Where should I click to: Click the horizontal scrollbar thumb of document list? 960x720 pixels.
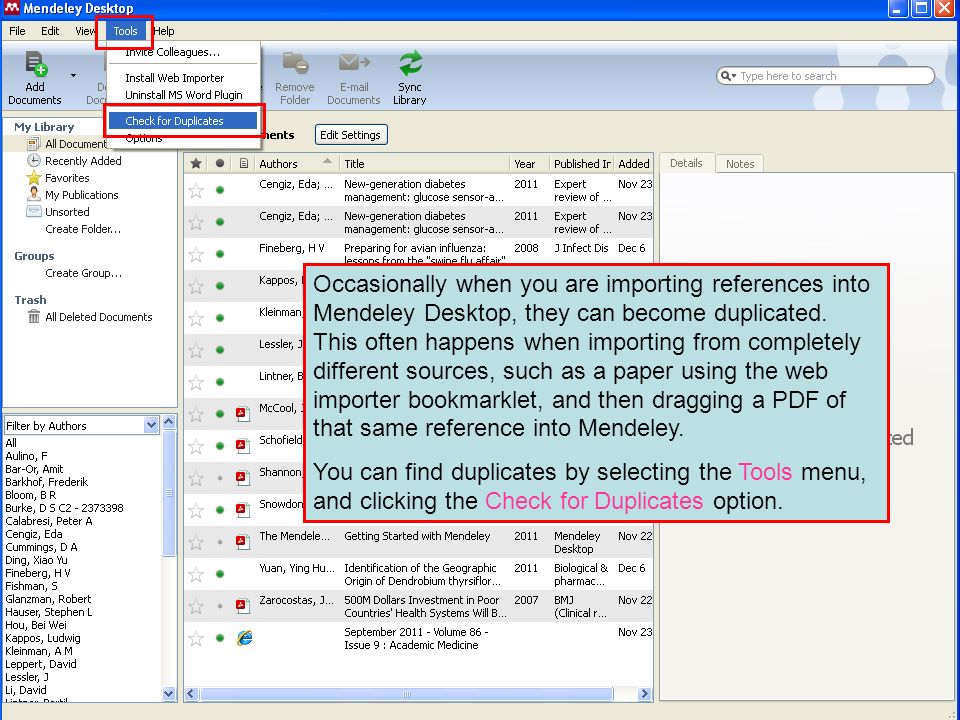tap(407, 694)
